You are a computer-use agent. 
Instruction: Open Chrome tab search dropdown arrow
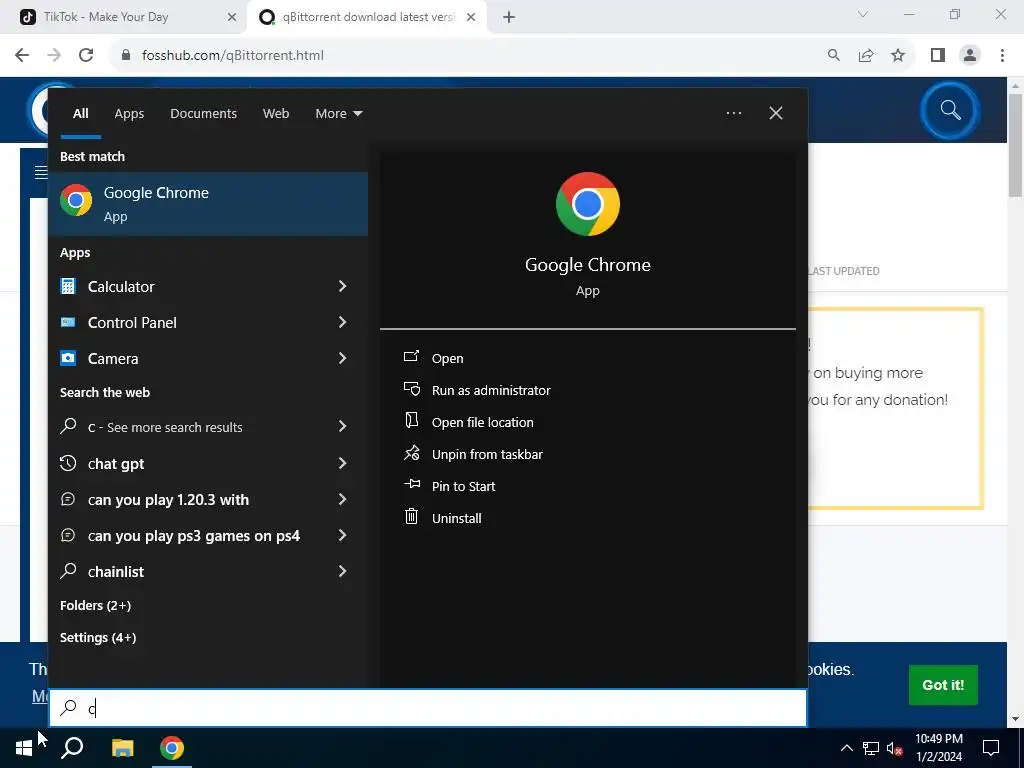tap(863, 14)
